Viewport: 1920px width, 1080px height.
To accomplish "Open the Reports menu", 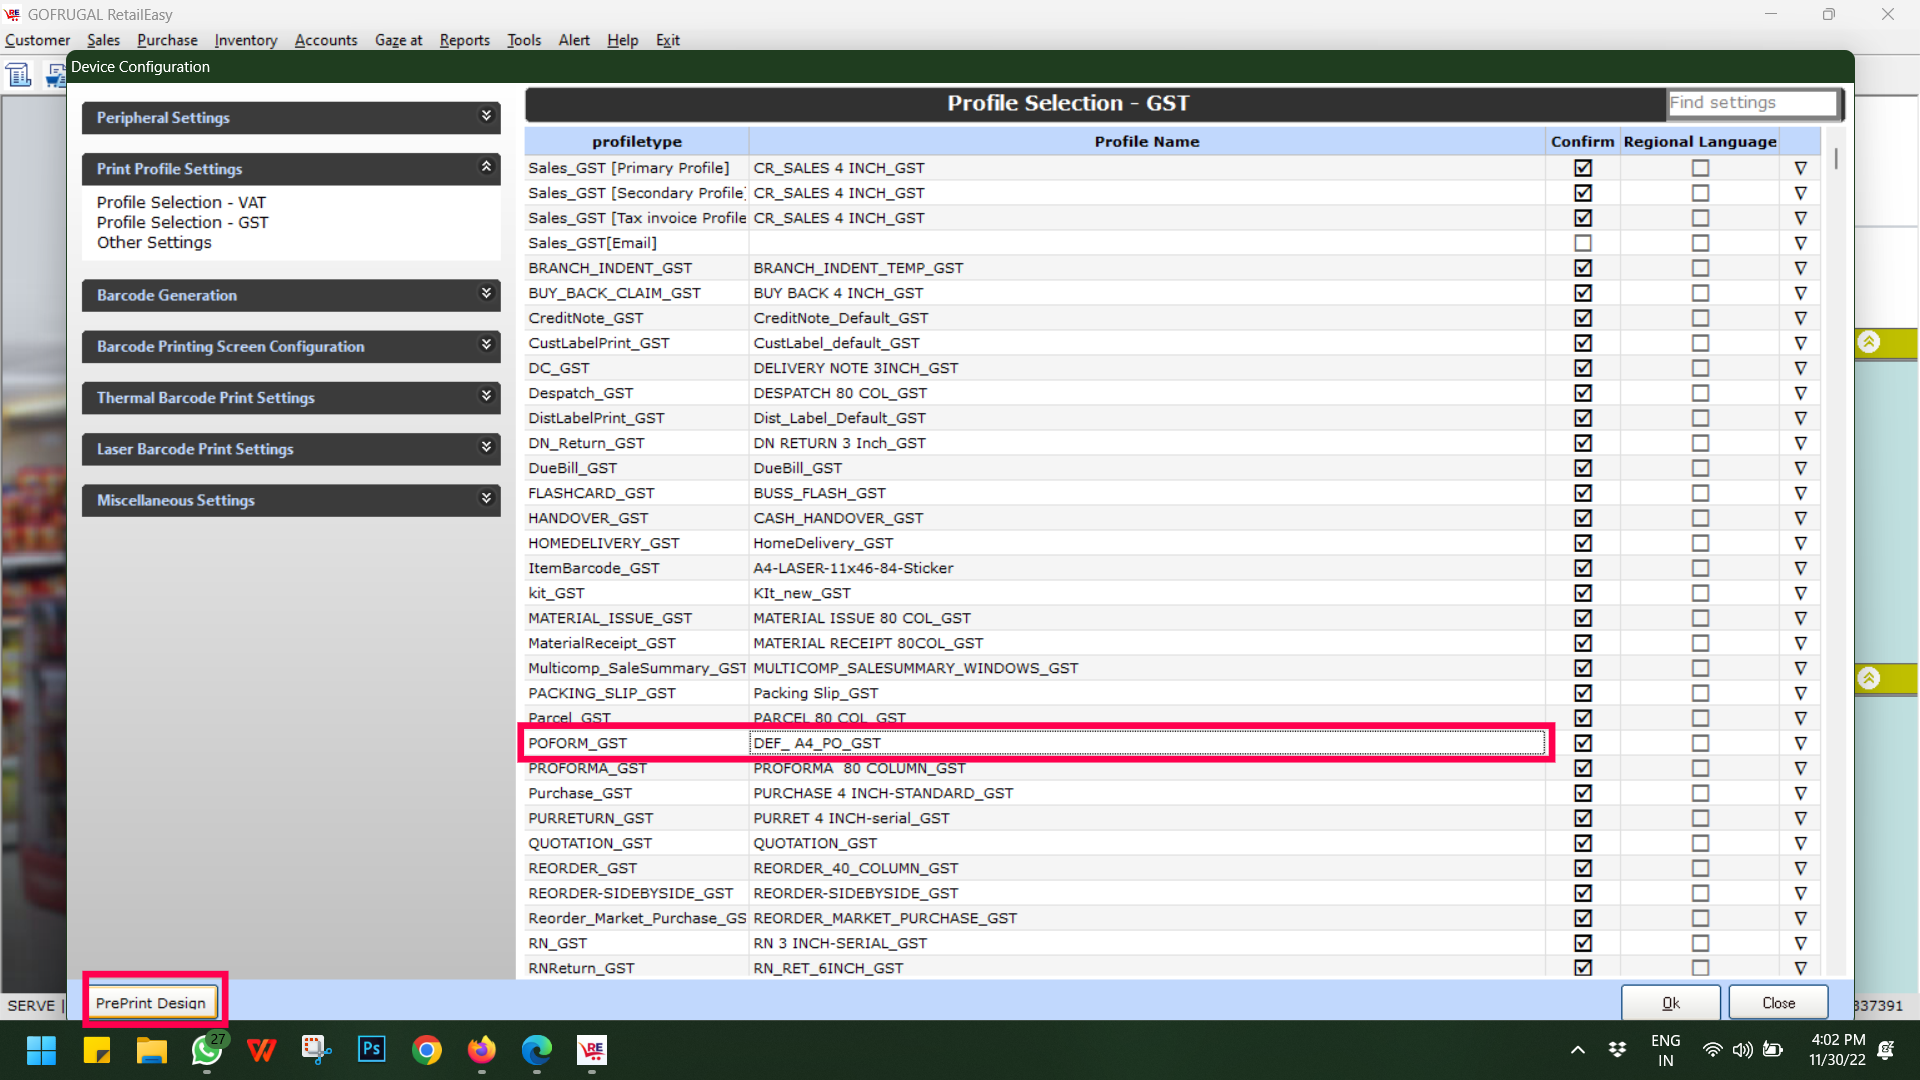I will [x=464, y=40].
